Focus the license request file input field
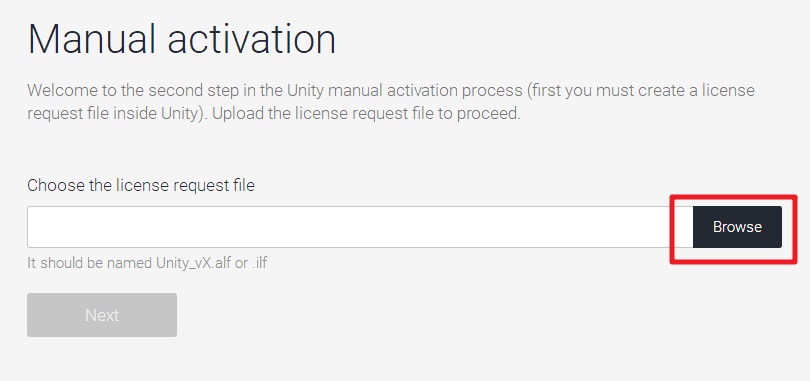The image size is (810, 381). point(360,227)
